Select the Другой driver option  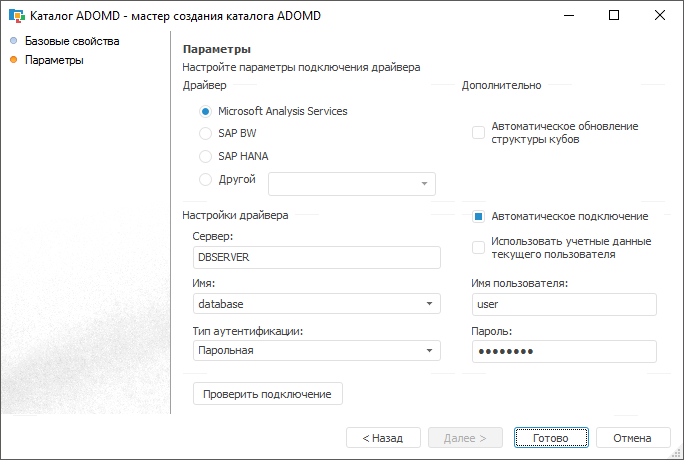pyautogui.click(x=206, y=180)
